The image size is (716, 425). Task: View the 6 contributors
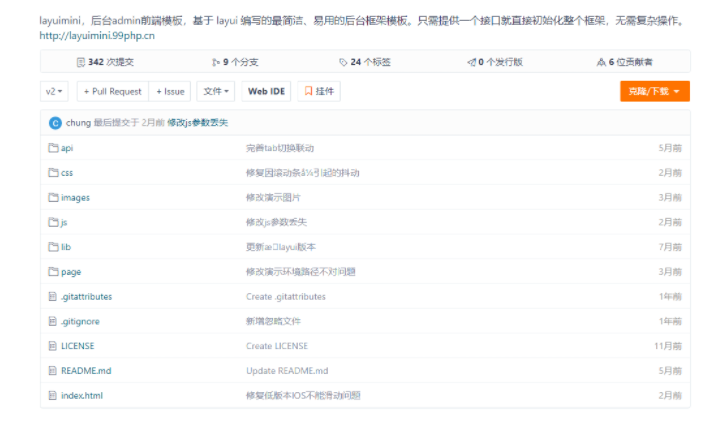[625, 62]
